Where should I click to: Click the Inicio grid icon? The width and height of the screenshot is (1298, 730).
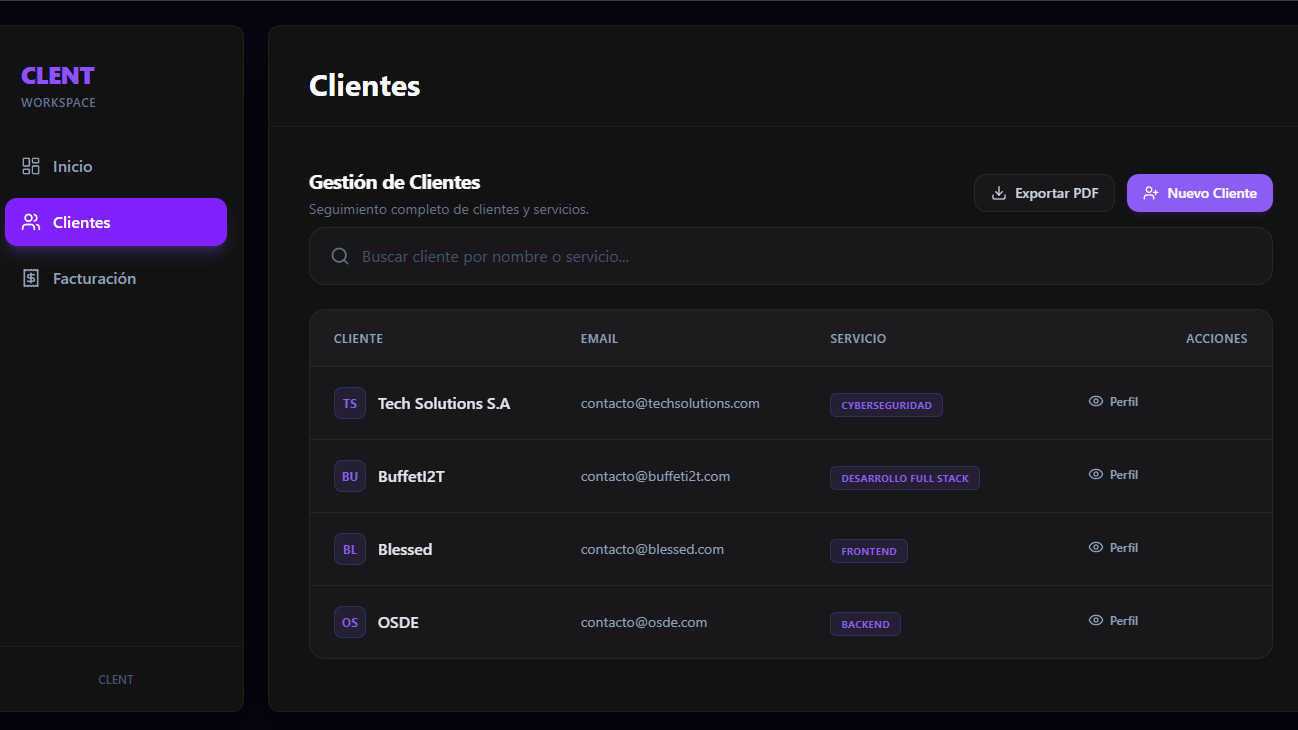(x=31, y=167)
